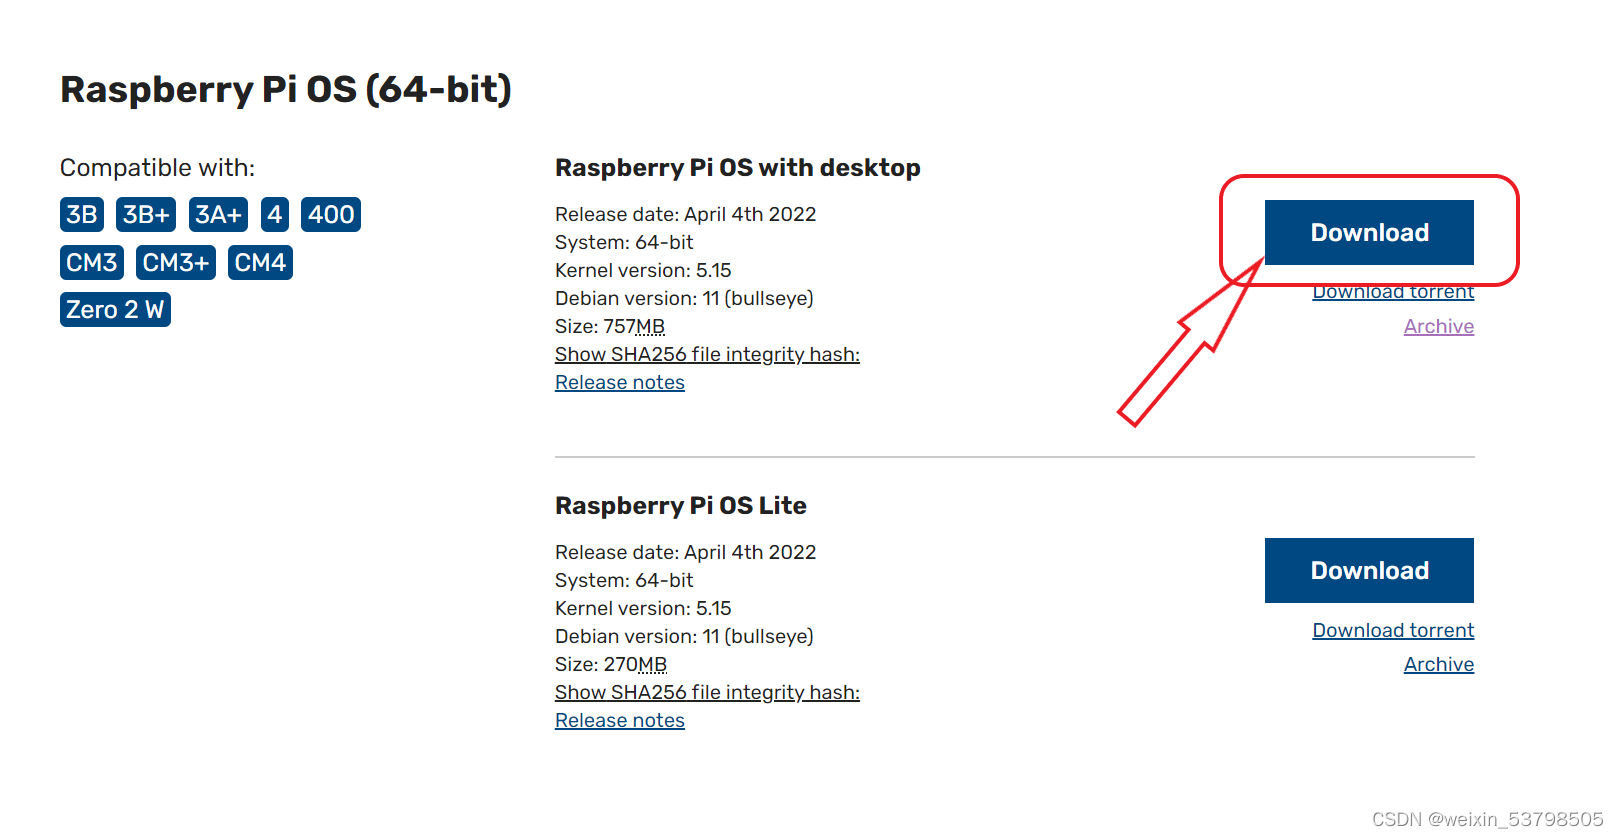Expand SHA256 integrity hash for Lite version
Screen dimensions: 1619x838
707,693
